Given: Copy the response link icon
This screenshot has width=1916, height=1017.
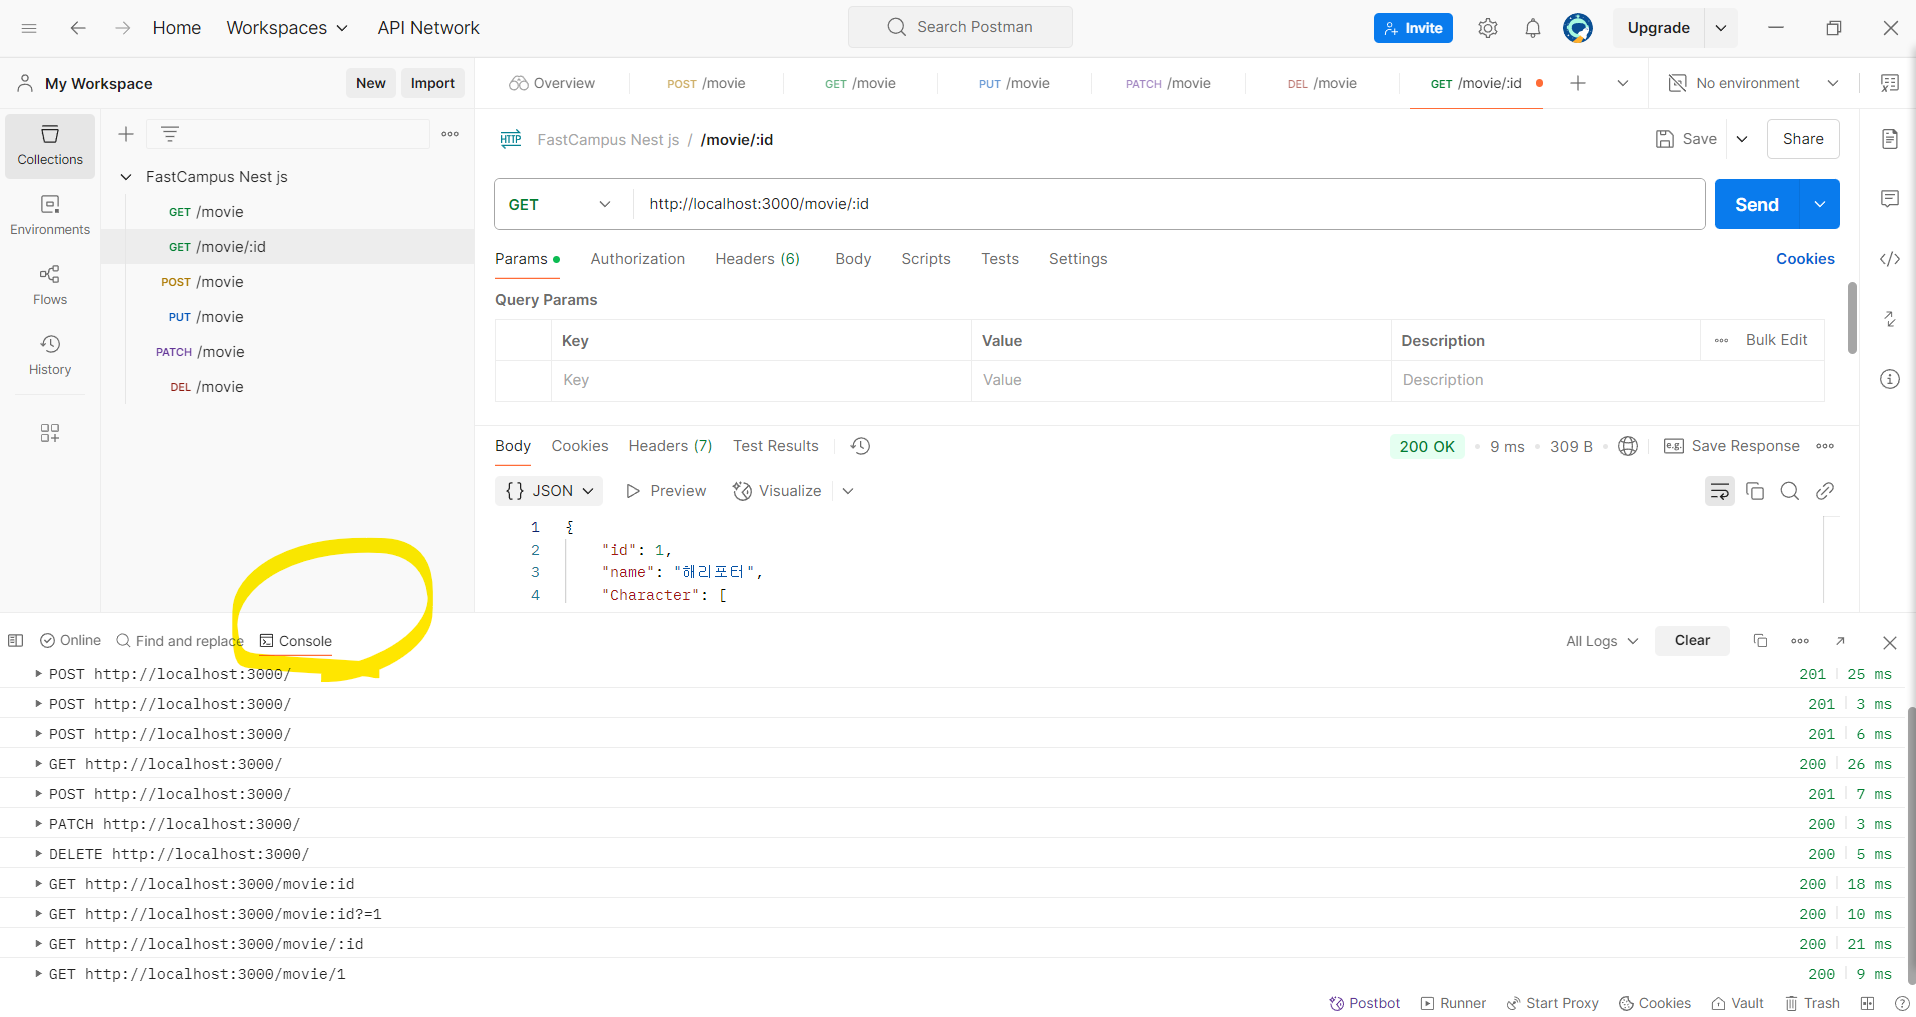Looking at the screenshot, I should click(x=1825, y=491).
